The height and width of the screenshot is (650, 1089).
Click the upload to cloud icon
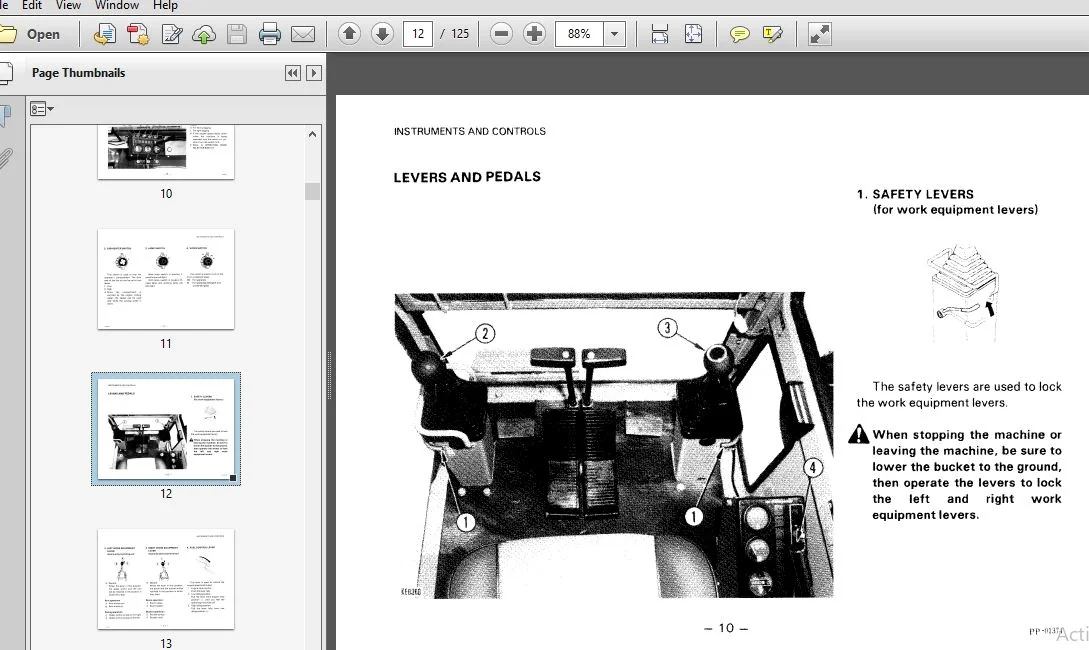point(204,34)
